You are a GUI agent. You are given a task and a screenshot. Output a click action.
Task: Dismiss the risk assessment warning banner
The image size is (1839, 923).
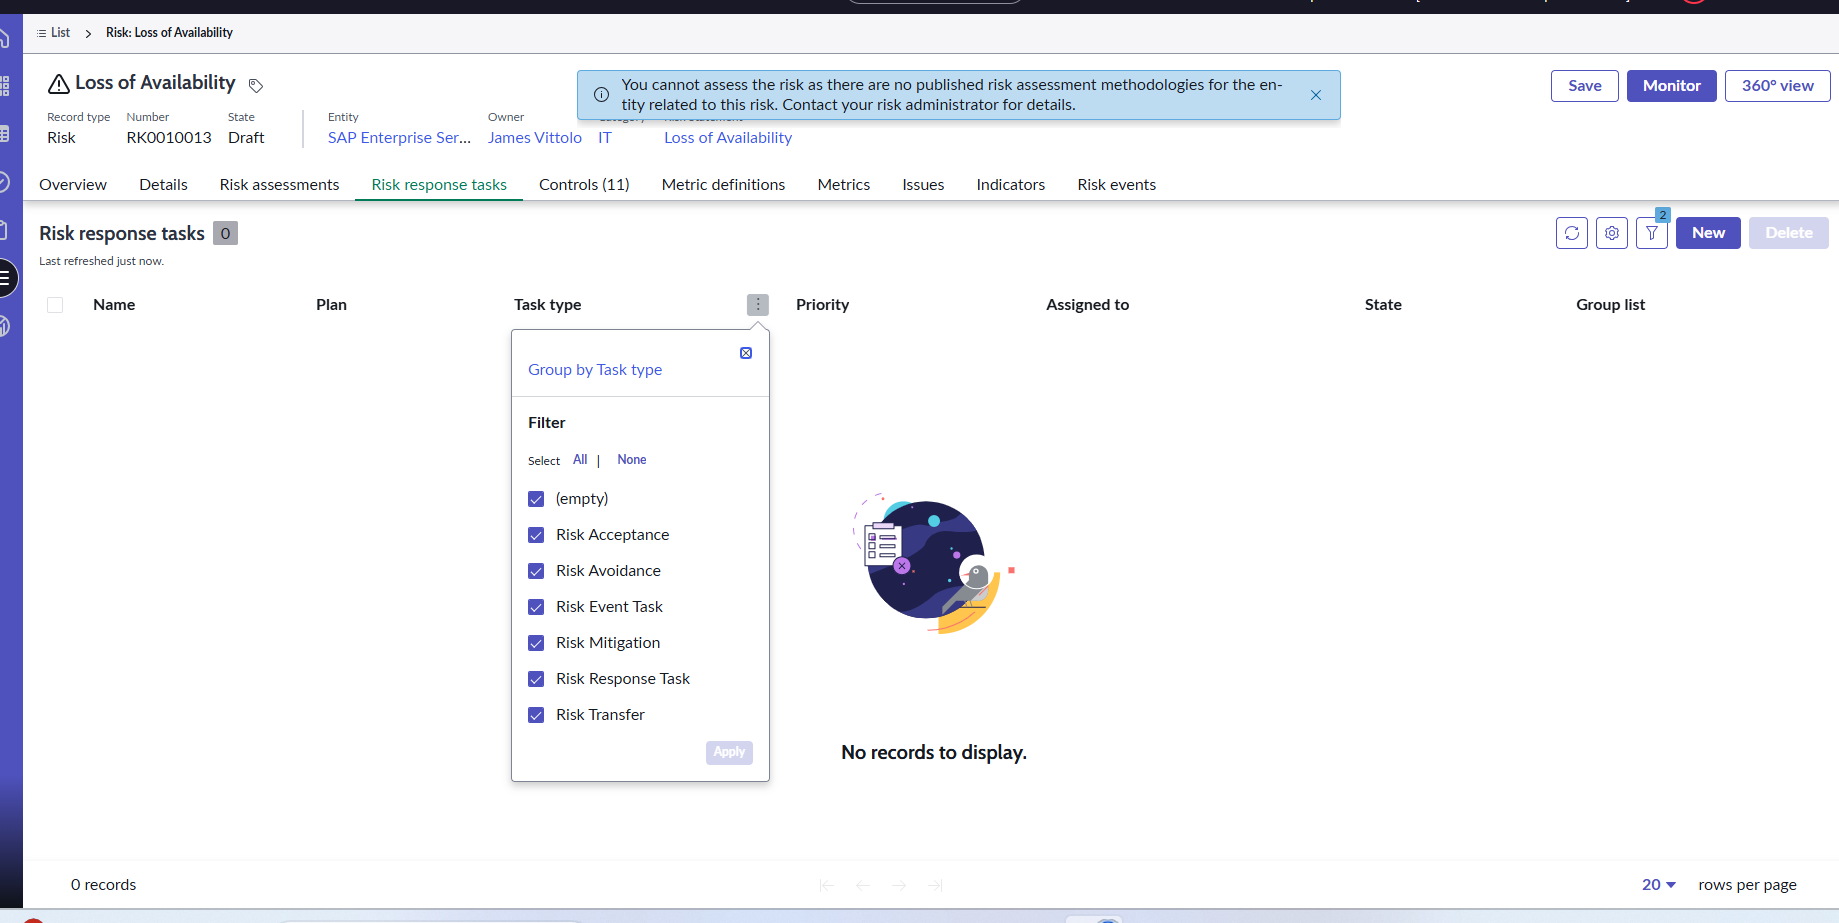(x=1316, y=95)
